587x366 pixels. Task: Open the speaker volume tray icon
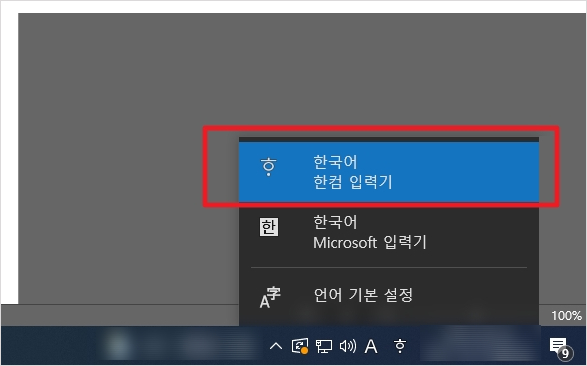coord(348,346)
